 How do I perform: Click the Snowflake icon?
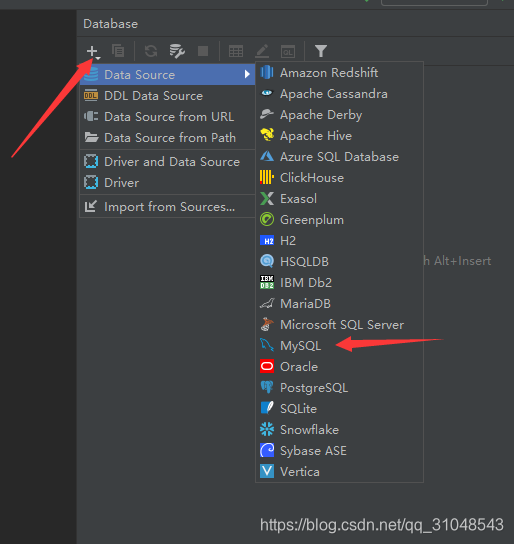tap(267, 429)
